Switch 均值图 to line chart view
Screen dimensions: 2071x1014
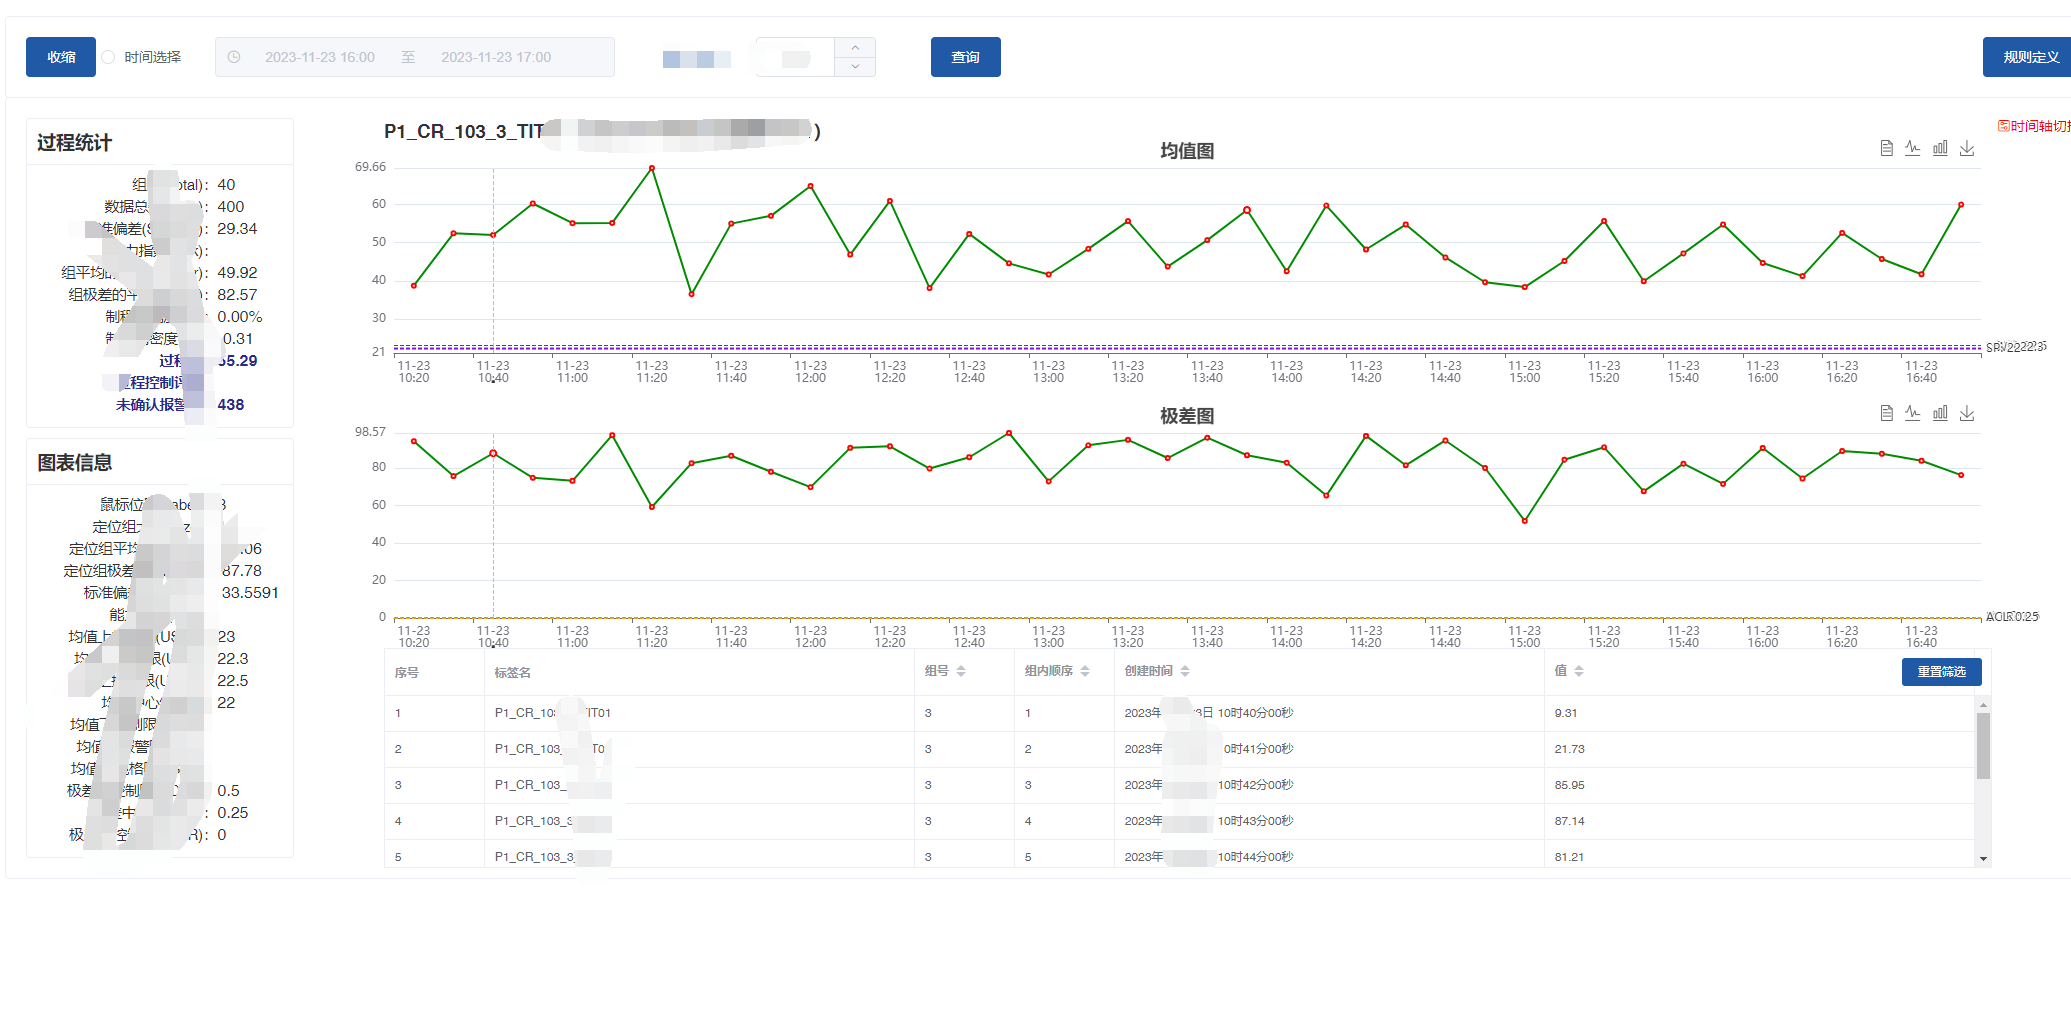[1913, 148]
